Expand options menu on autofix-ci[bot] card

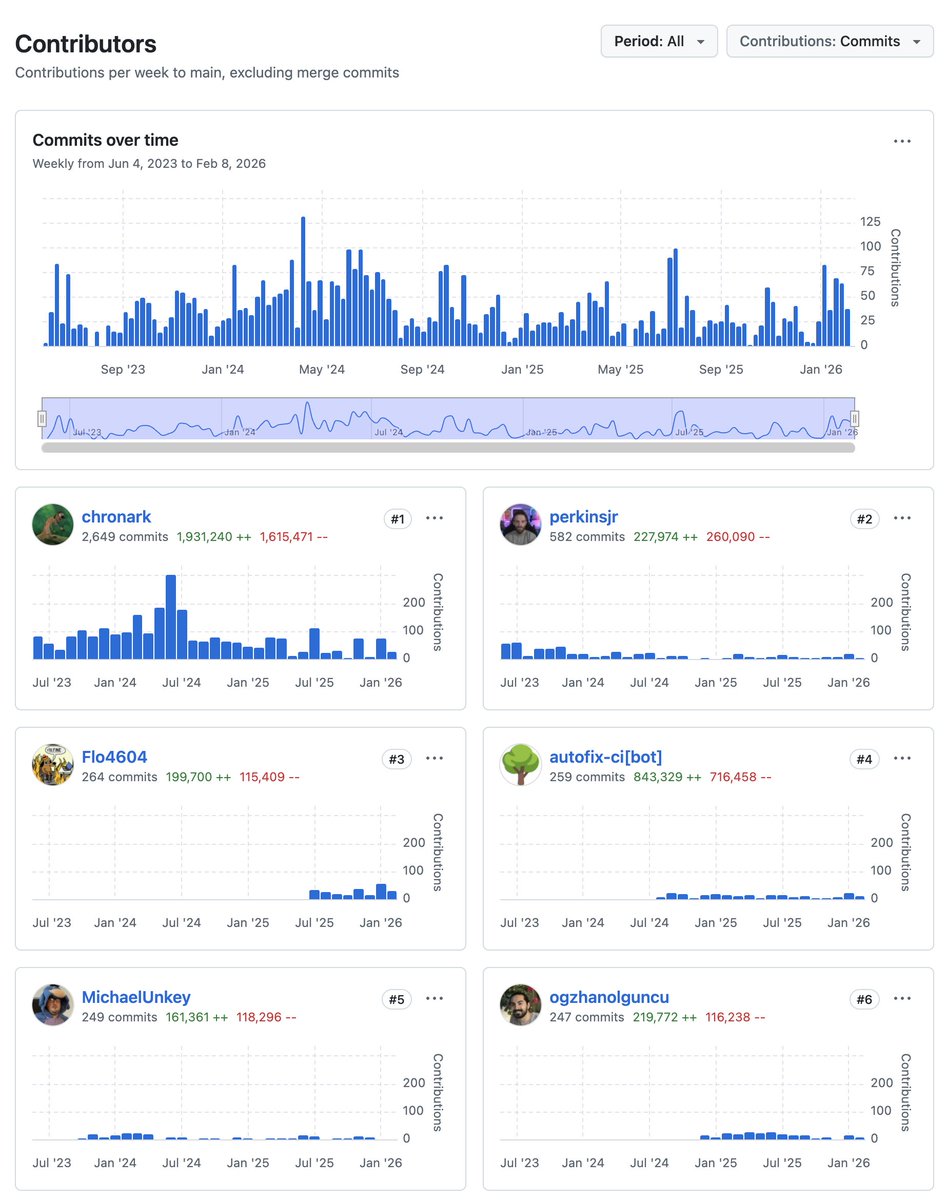point(902,758)
